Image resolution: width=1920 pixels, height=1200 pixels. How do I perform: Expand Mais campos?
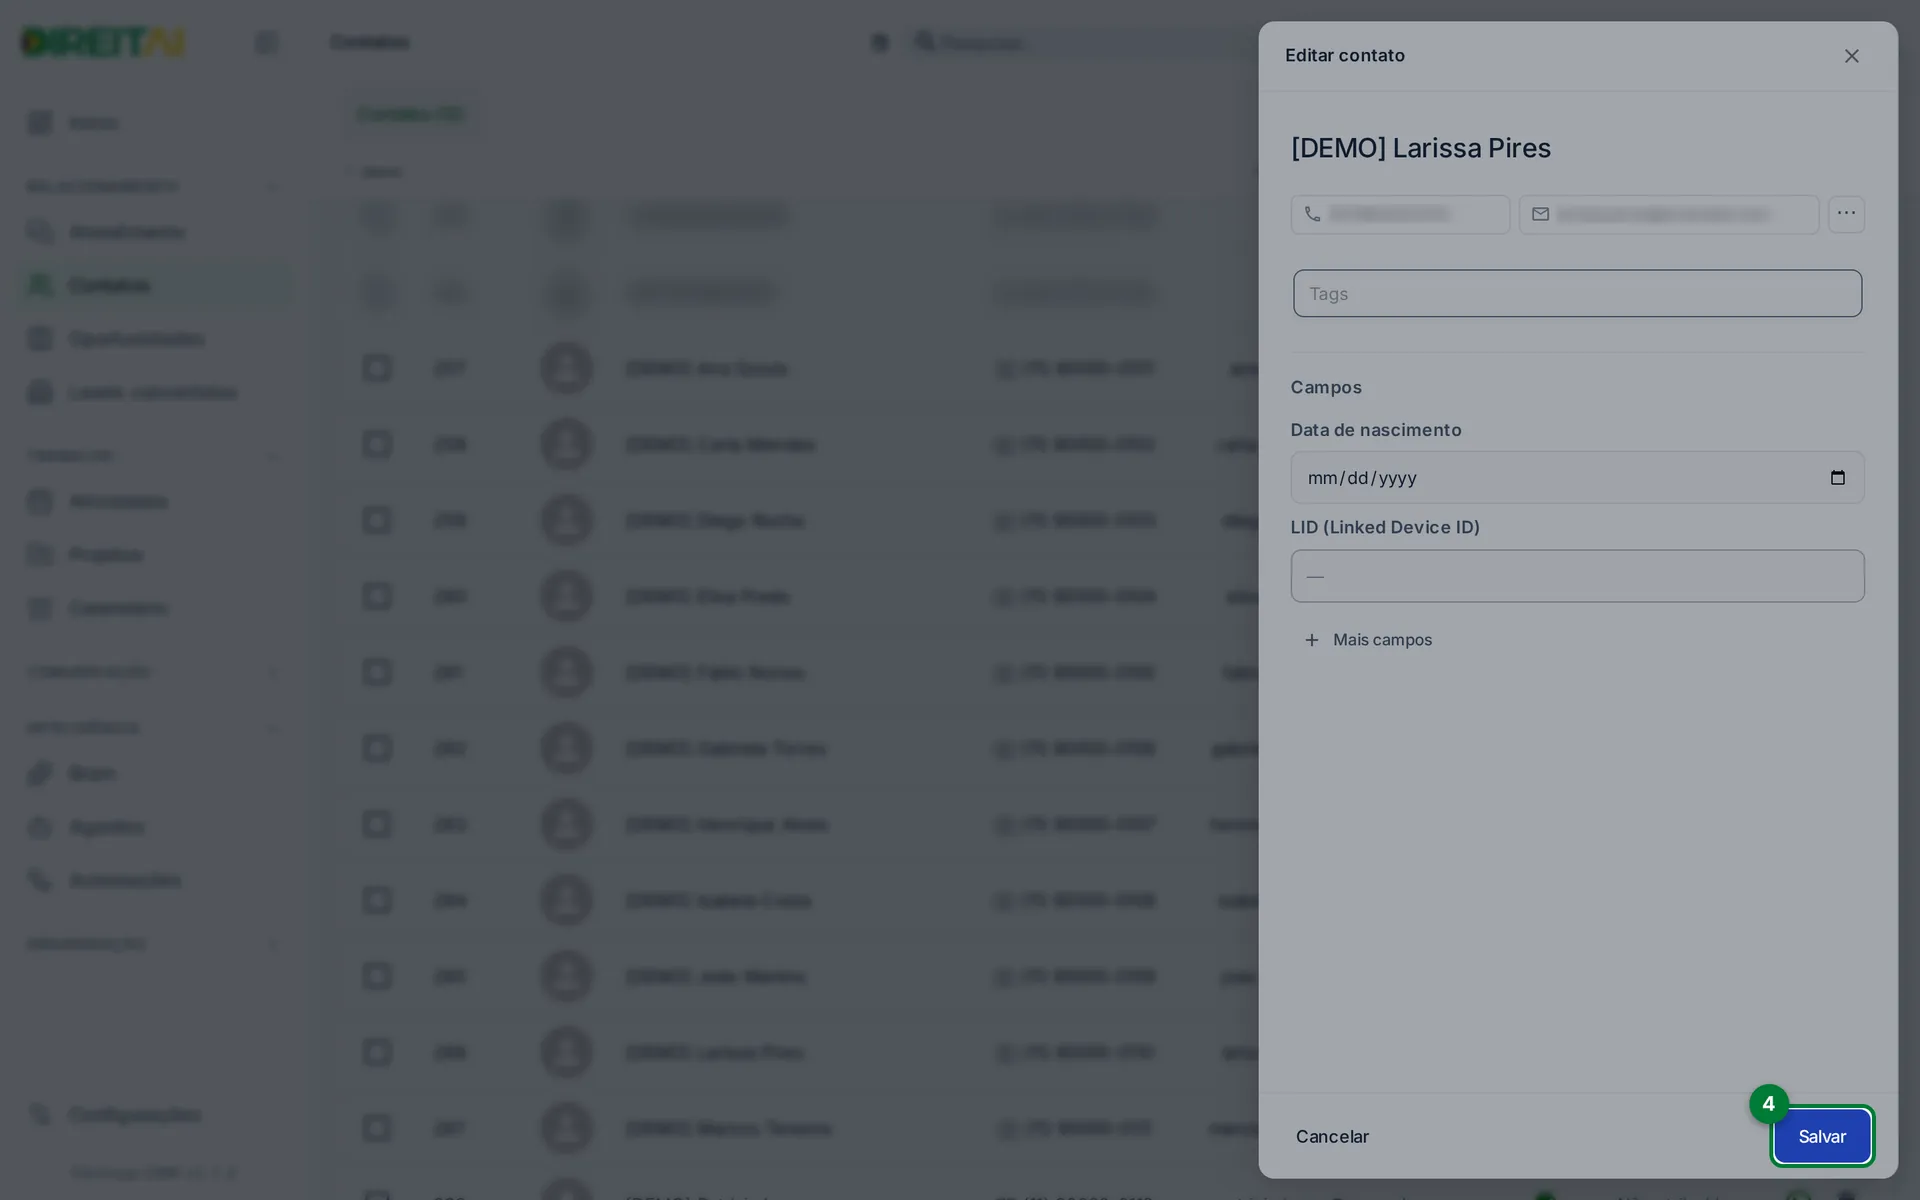(x=1368, y=640)
